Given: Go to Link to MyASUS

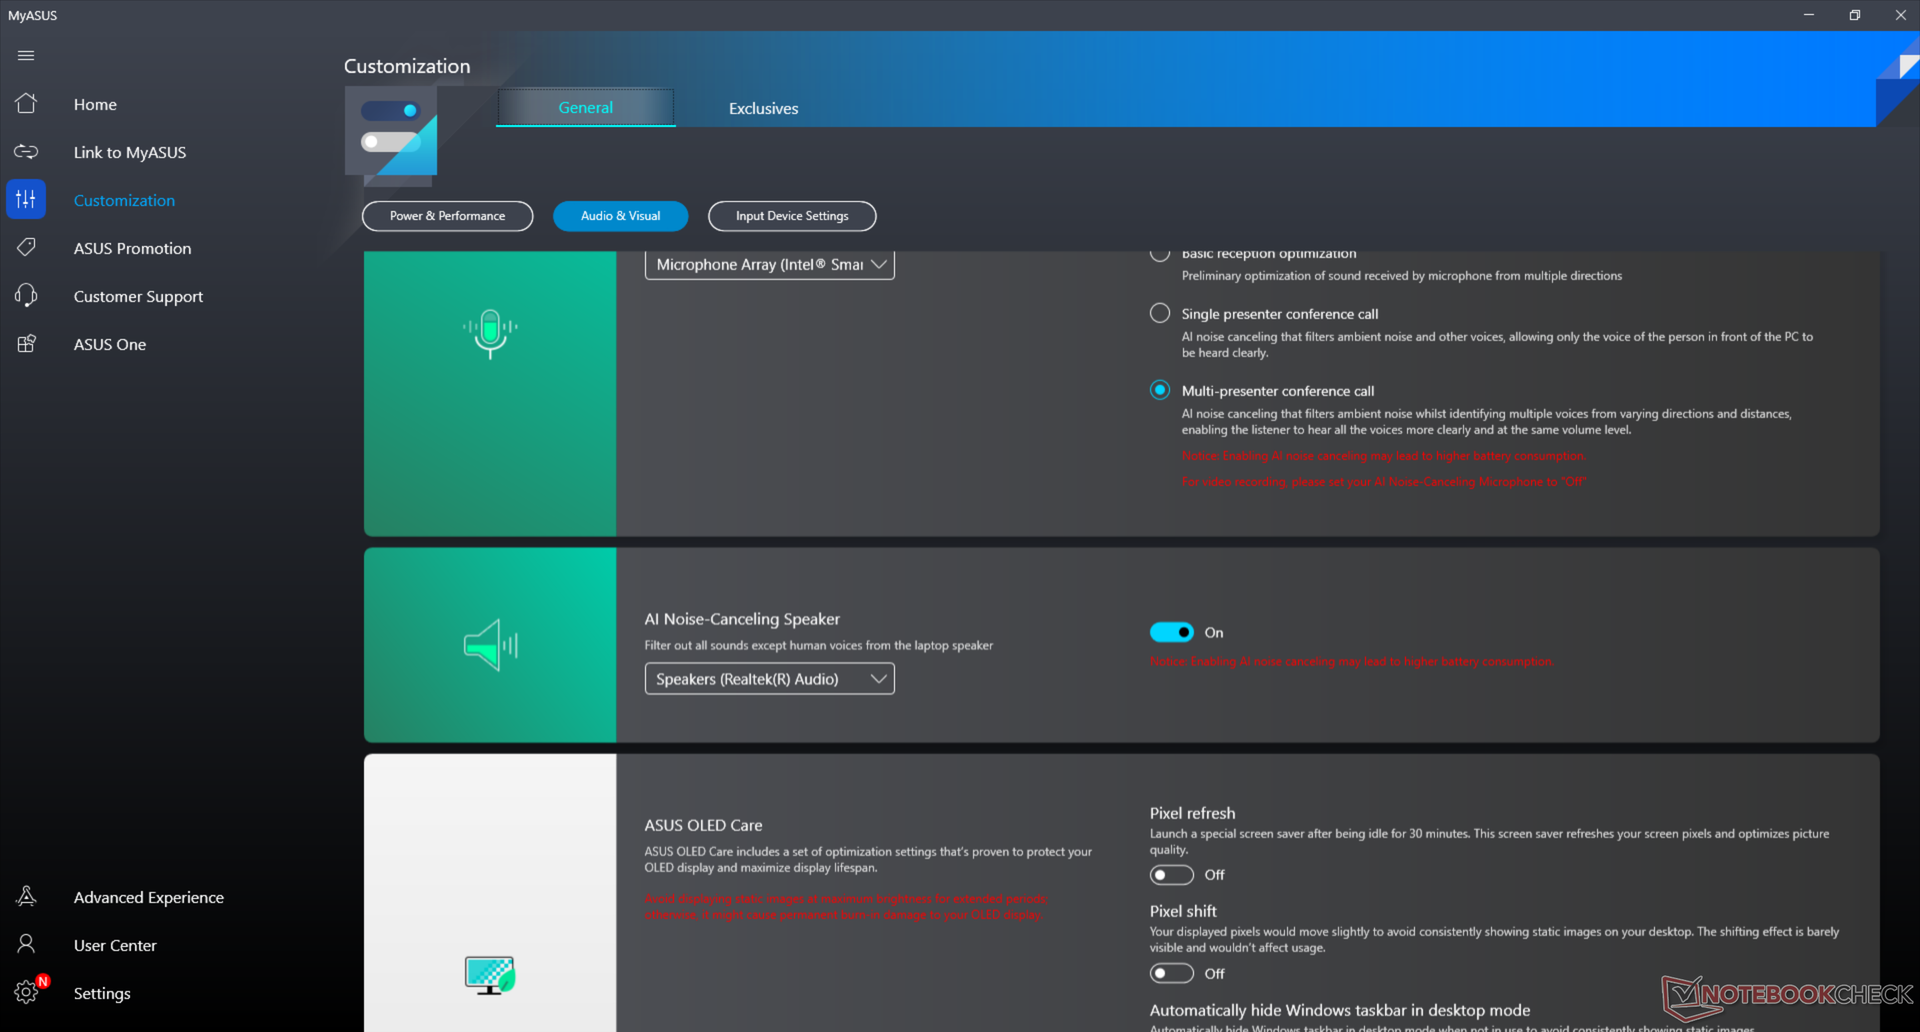Looking at the screenshot, I should (x=130, y=152).
